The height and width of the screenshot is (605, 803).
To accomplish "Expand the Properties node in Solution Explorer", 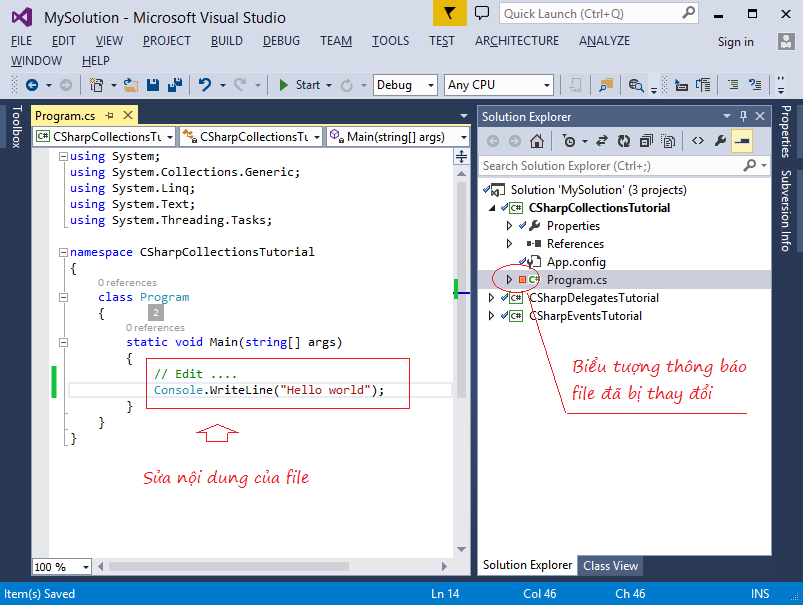I will pyautogui.click(x=509, y=225).
